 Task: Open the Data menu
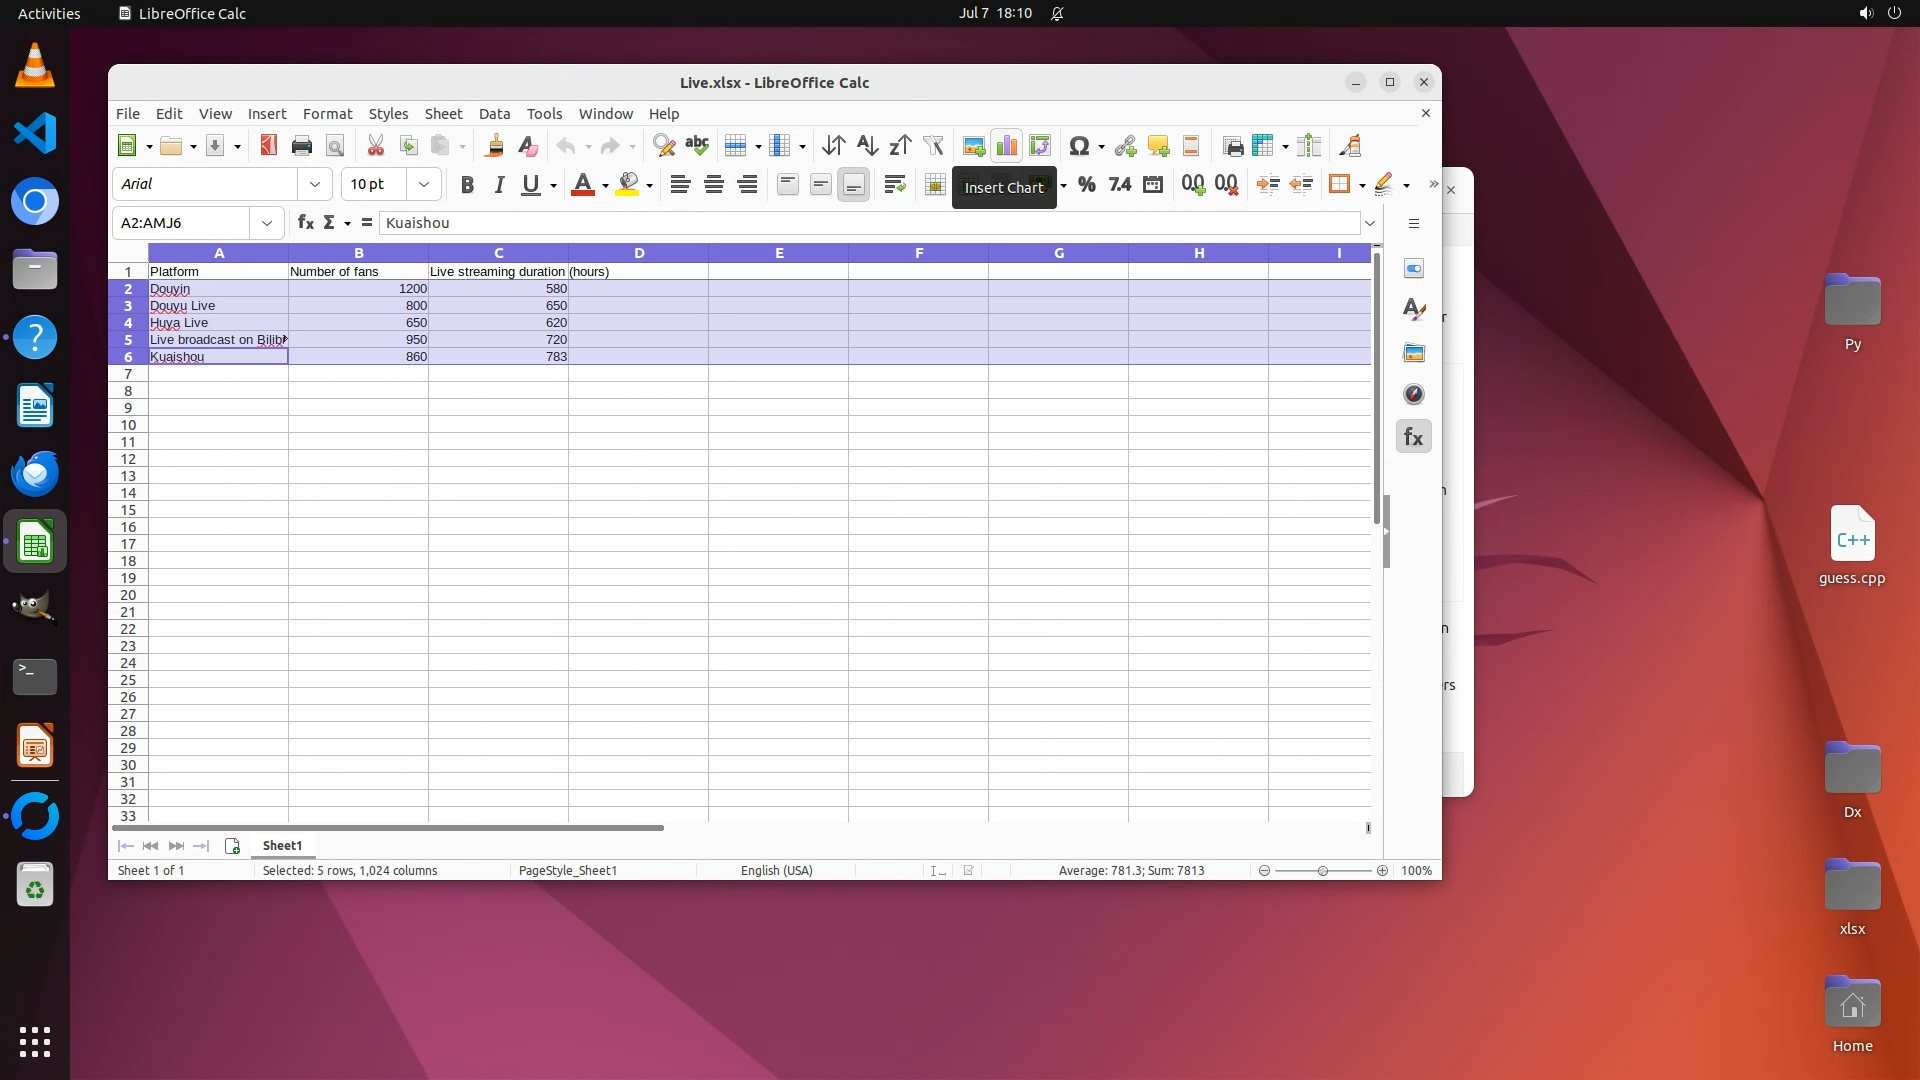[494, 113]
